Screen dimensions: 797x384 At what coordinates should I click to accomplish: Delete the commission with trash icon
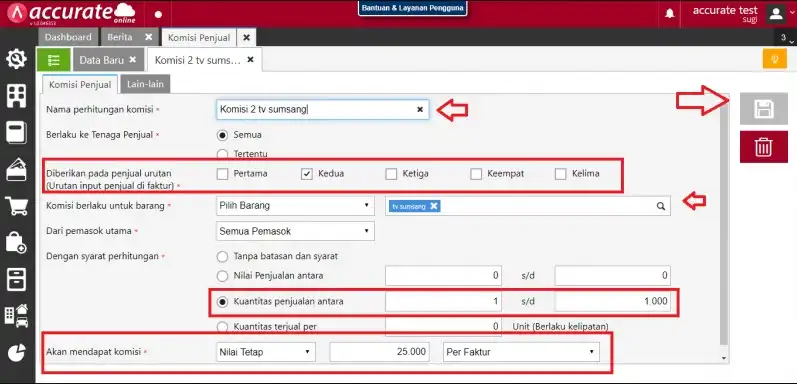764,147
